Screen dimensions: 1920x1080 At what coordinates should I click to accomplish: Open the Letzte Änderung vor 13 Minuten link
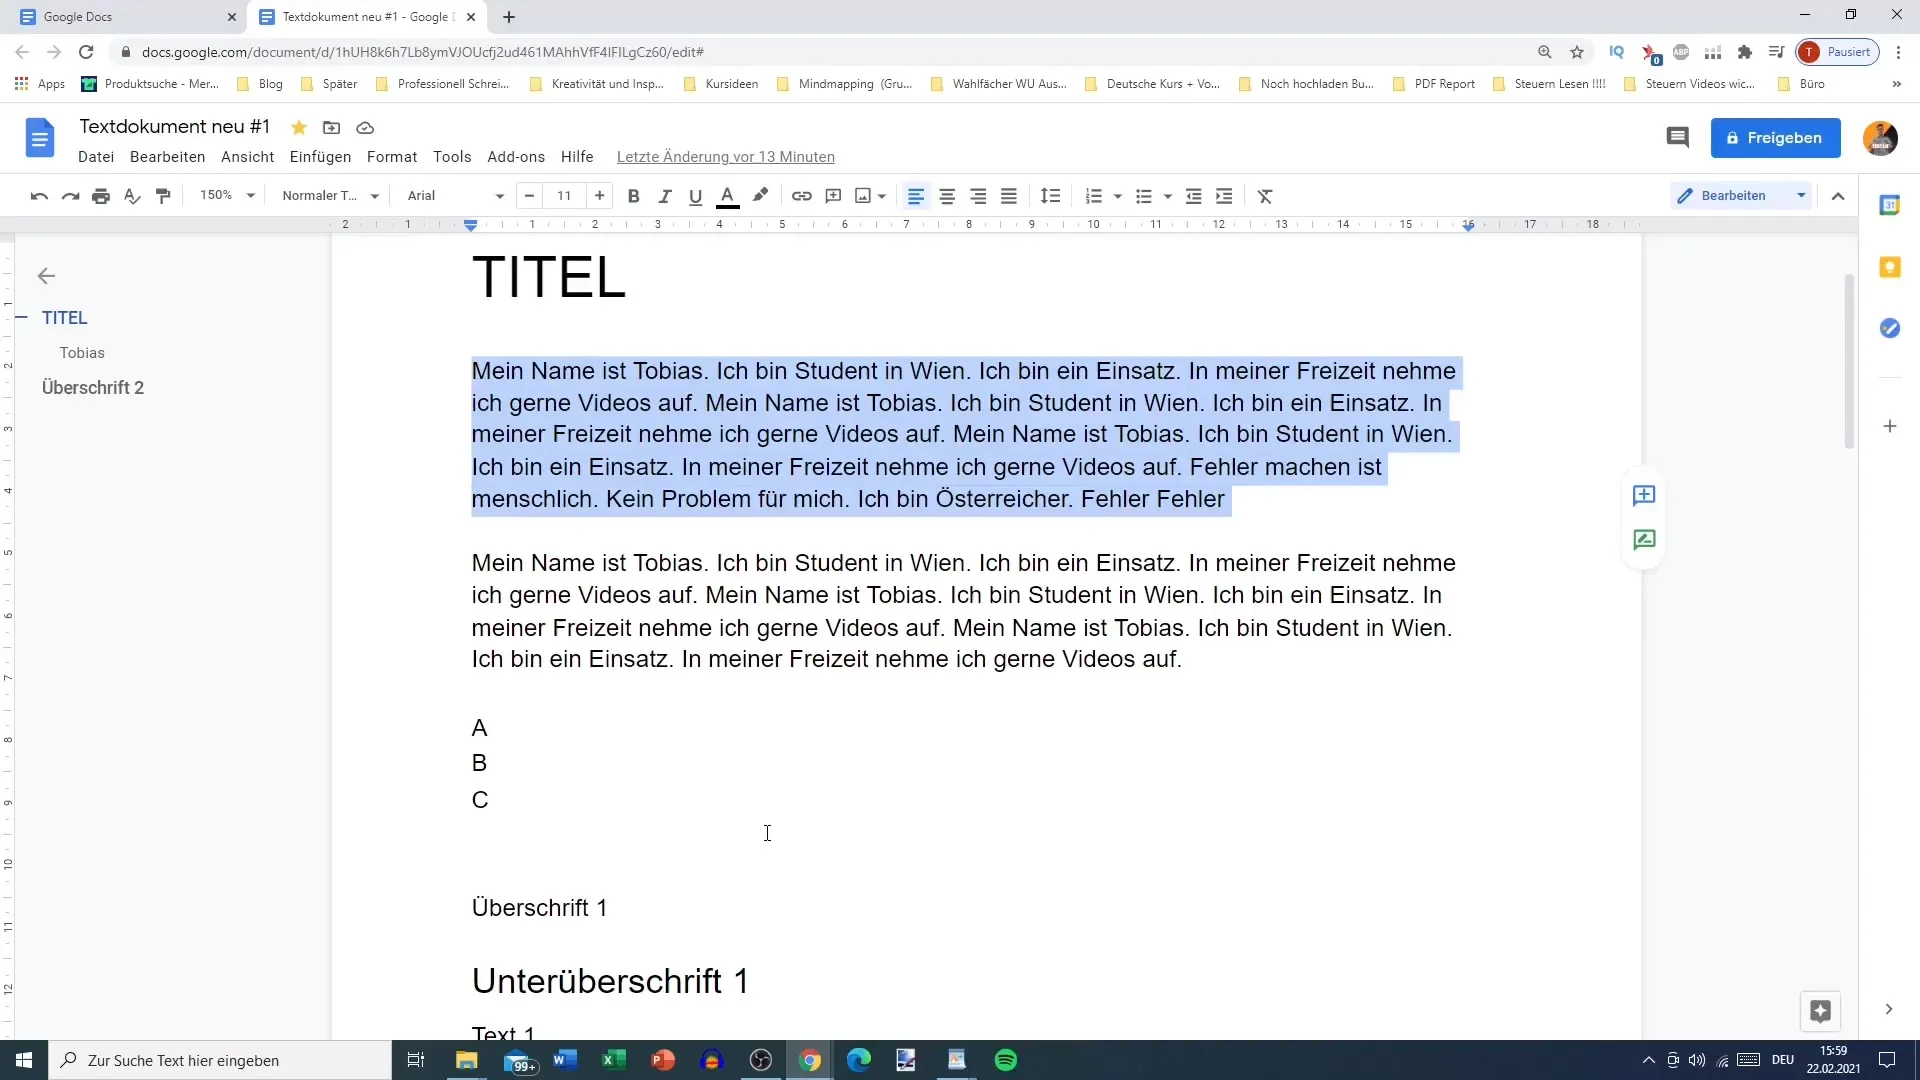tap(726, 157)
